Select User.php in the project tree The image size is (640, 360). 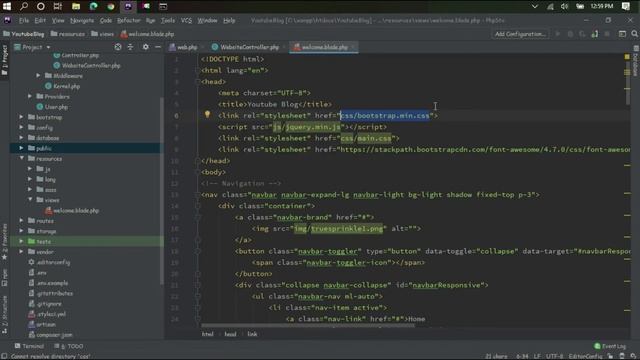52,107
